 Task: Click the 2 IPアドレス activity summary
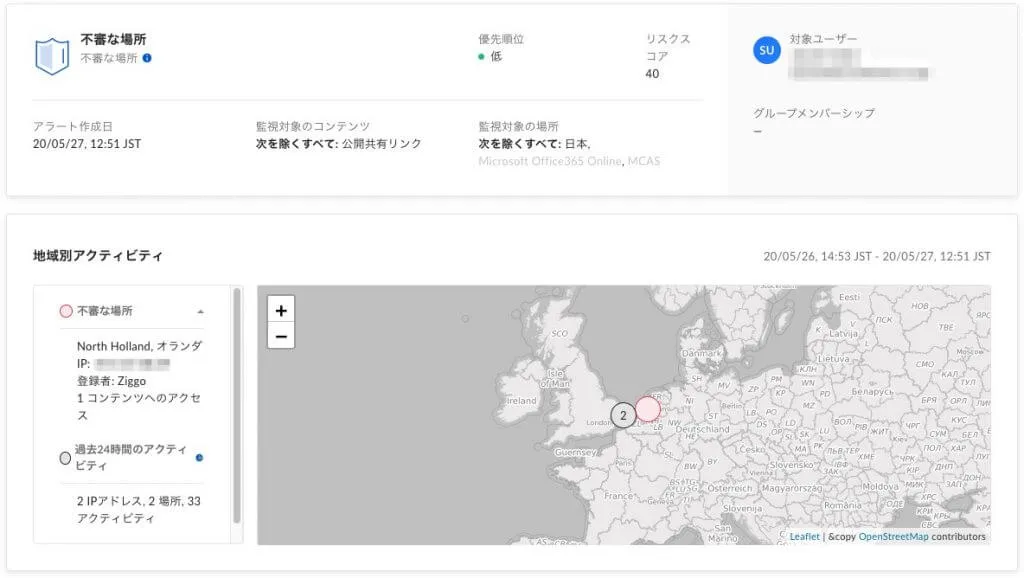tap(138, 509)
